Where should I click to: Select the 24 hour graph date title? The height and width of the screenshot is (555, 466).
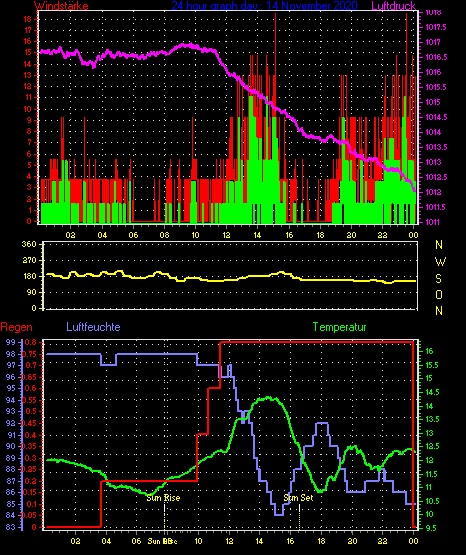(264, 5)
